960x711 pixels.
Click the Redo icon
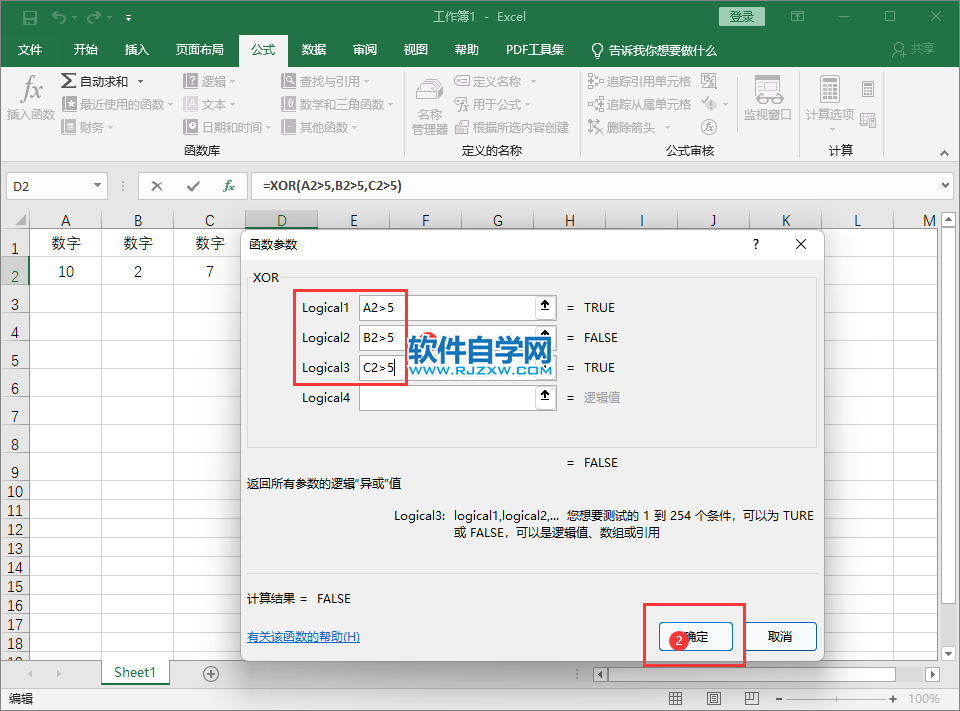pyautogui.click(x=94, y=17)
